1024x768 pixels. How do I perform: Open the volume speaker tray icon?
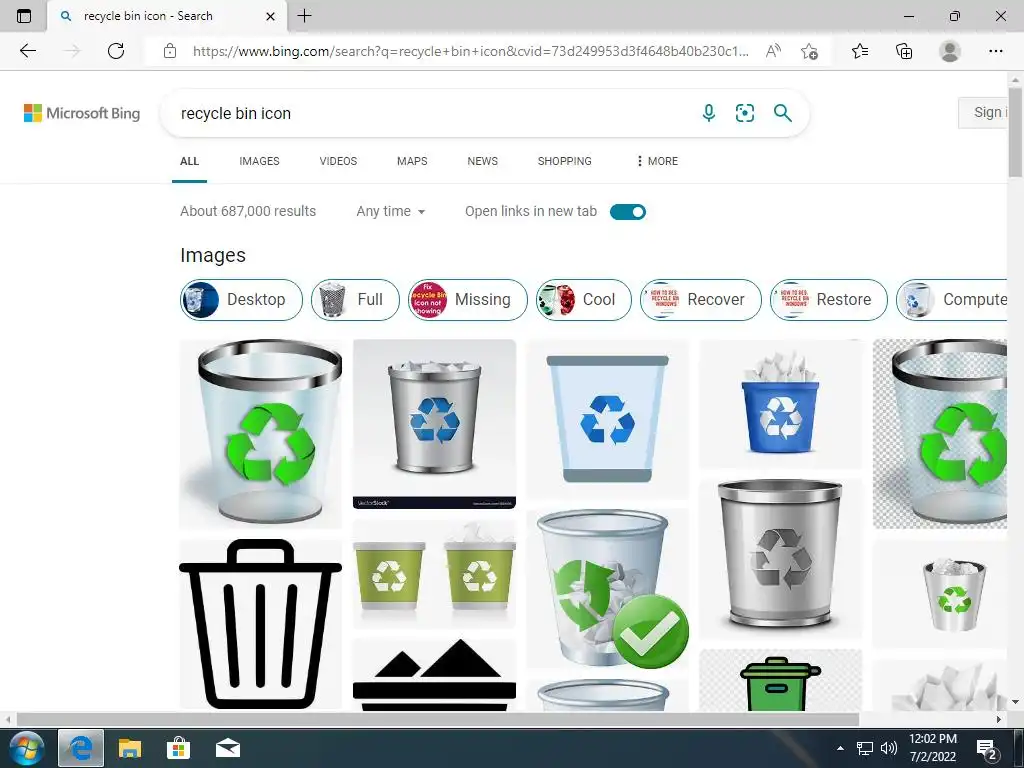(x=889, y=748)
